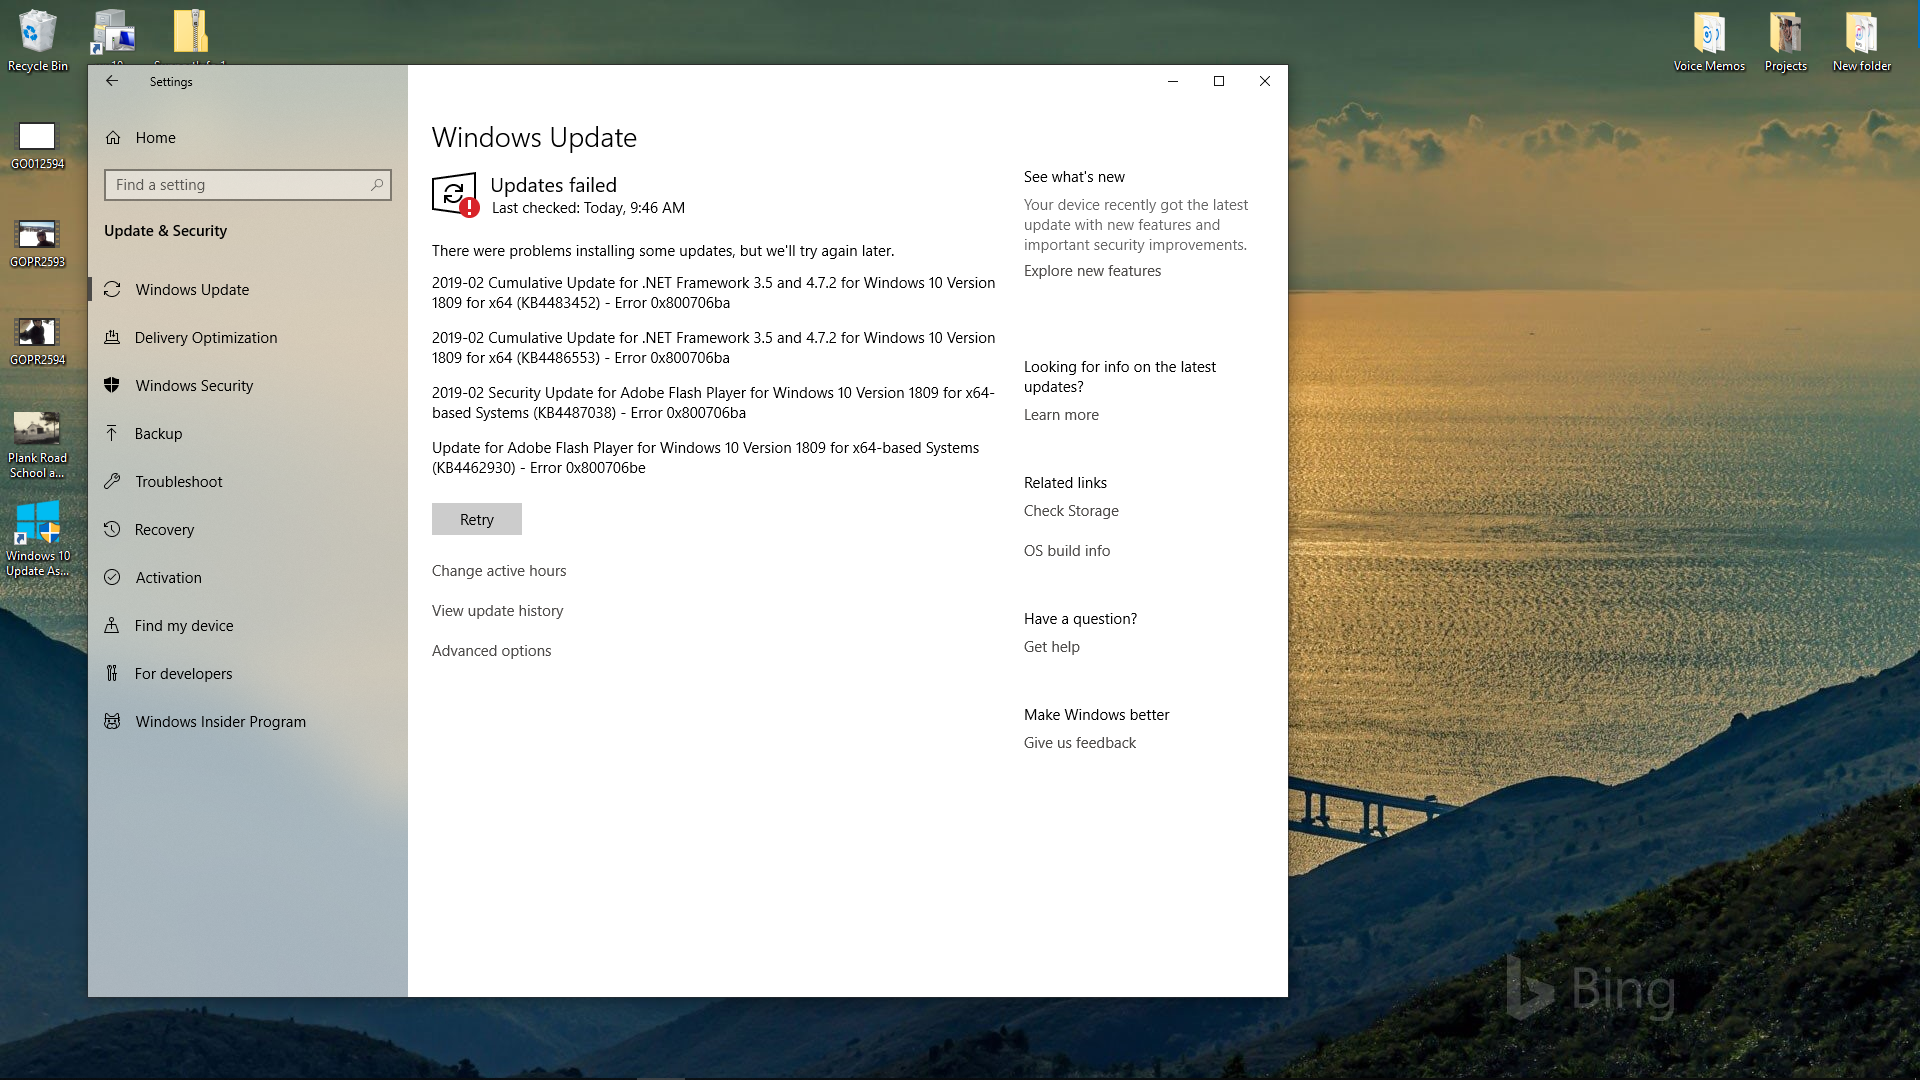Open the Backup section
Image resolution: width=1920 pixels, height=1080 pixels.
click(x=158, y=434)
